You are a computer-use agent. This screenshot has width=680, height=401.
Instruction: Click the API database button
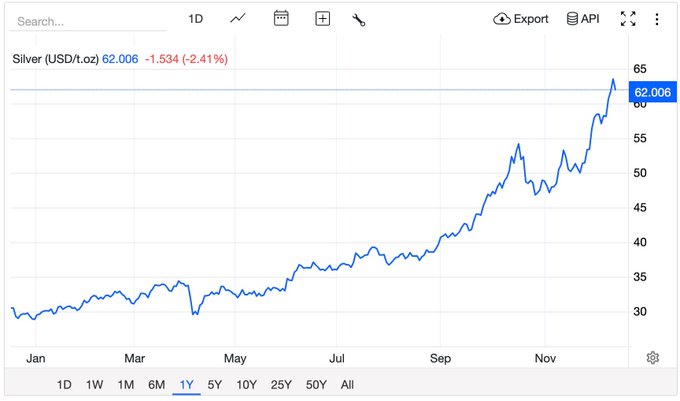click(x=583, y=19)
